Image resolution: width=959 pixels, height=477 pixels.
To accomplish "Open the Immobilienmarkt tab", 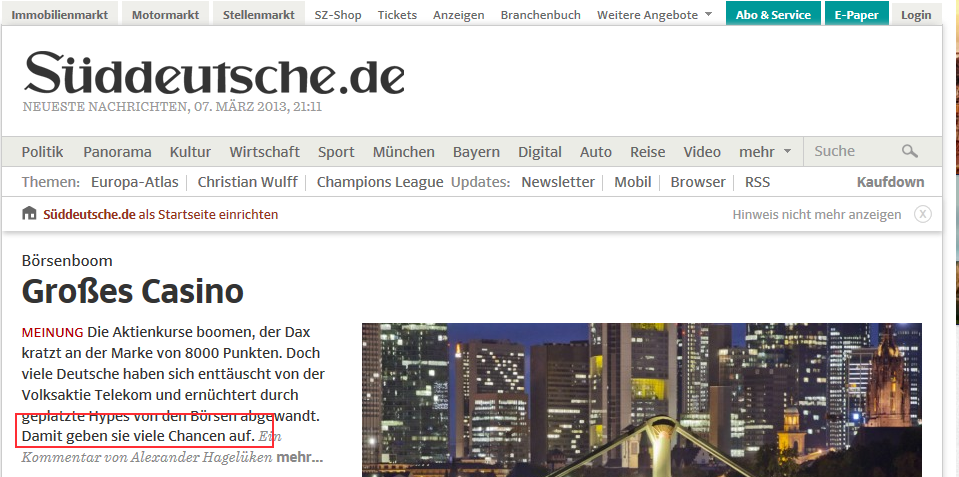I will tap(59, 15).
